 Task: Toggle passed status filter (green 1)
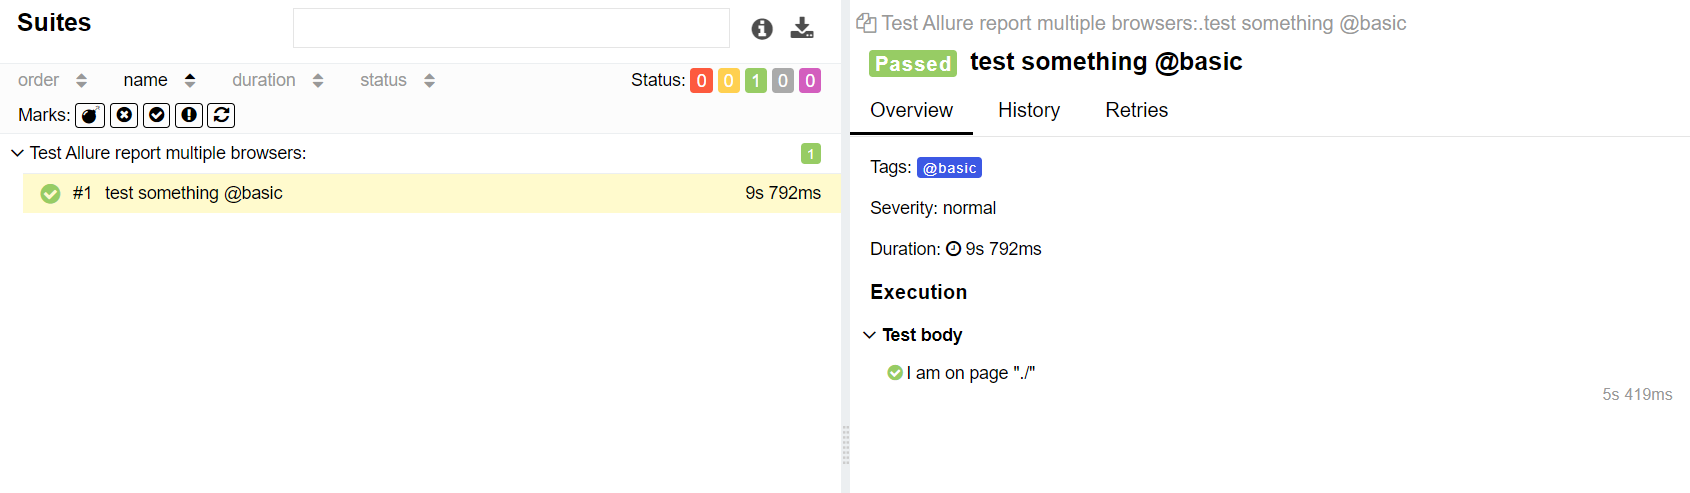click(756, 80)
